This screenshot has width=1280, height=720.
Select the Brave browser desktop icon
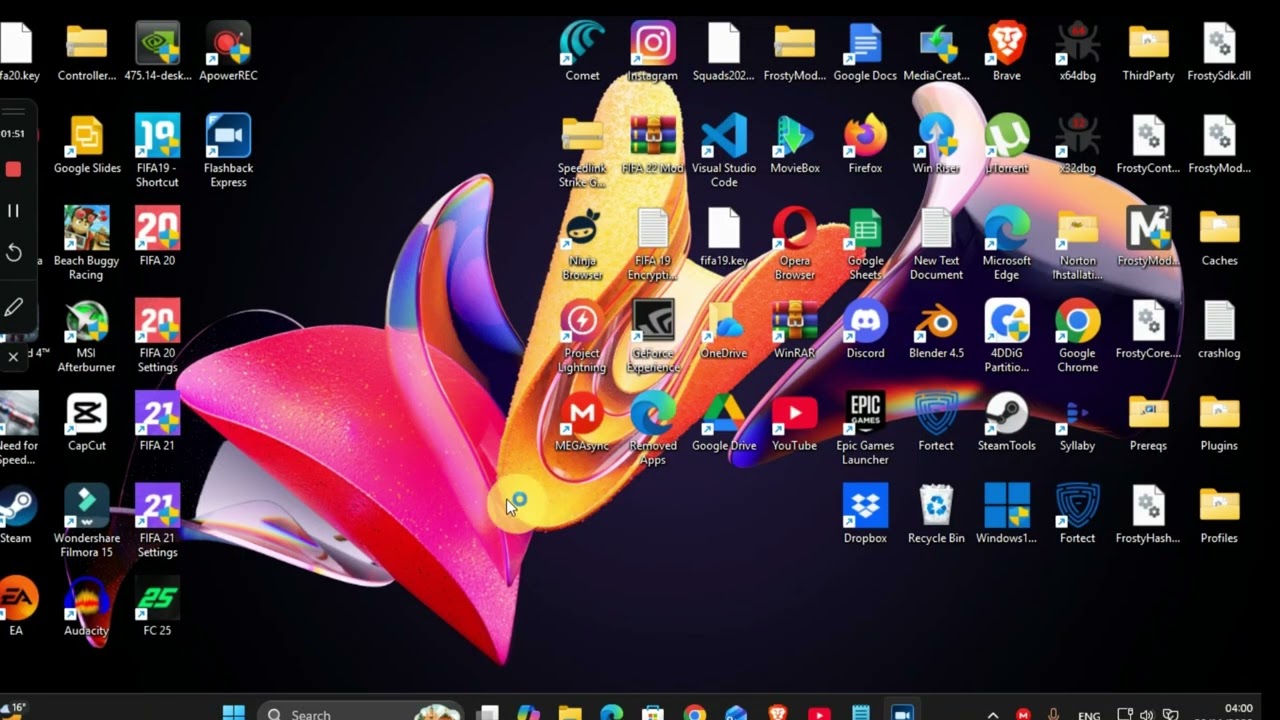[x=1007, y=53]
